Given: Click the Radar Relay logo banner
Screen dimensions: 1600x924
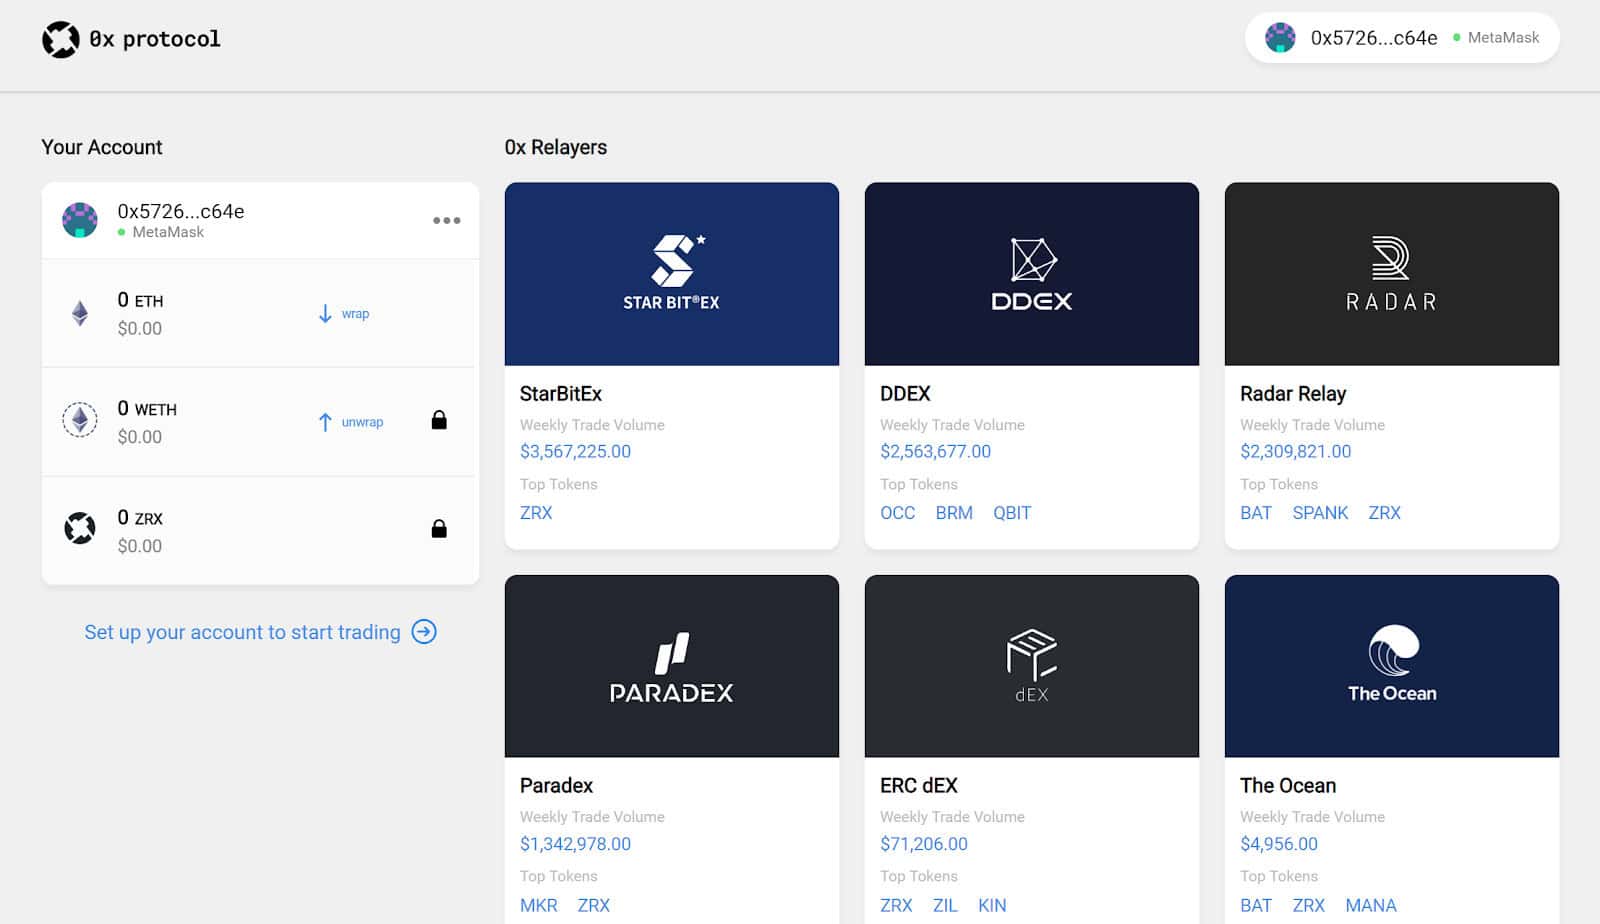Looking at the screenshot, I should [1391, 274].
